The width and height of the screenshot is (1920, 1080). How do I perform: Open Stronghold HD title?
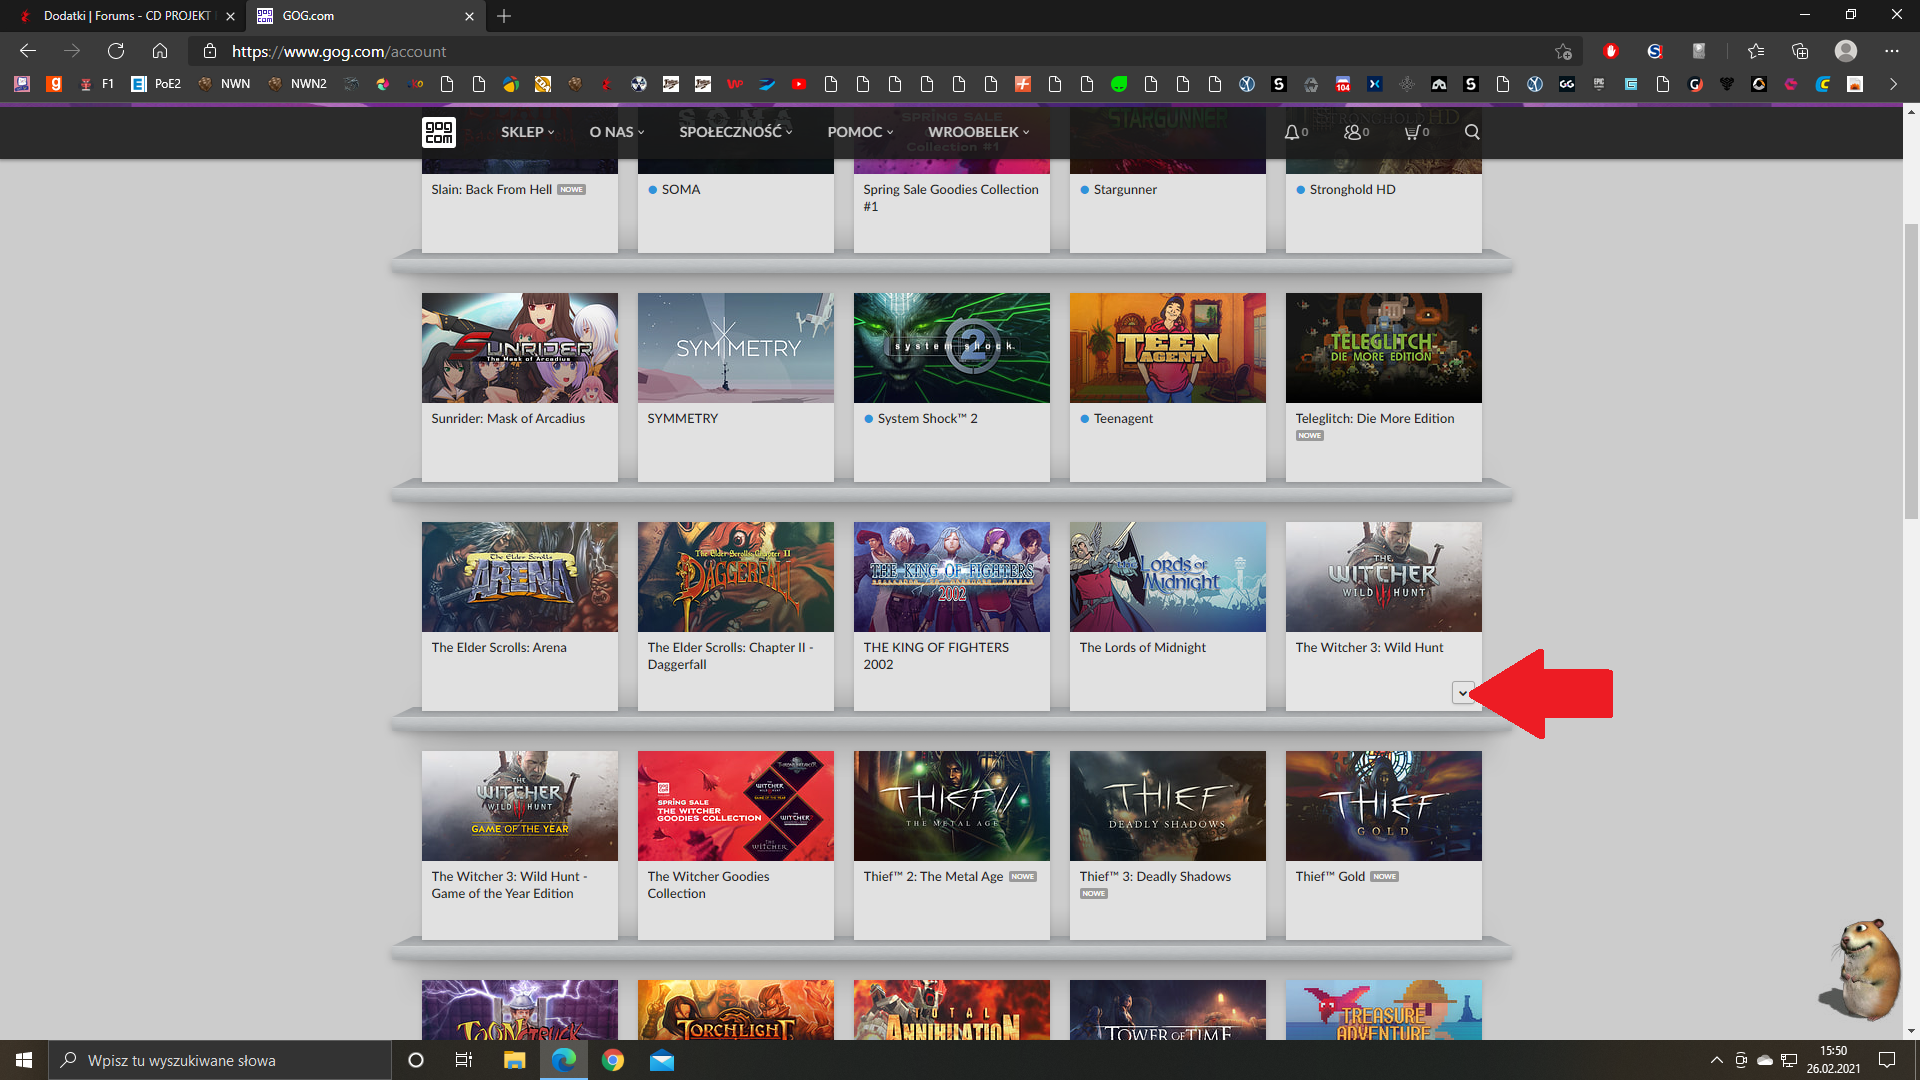pos(1352,189)
